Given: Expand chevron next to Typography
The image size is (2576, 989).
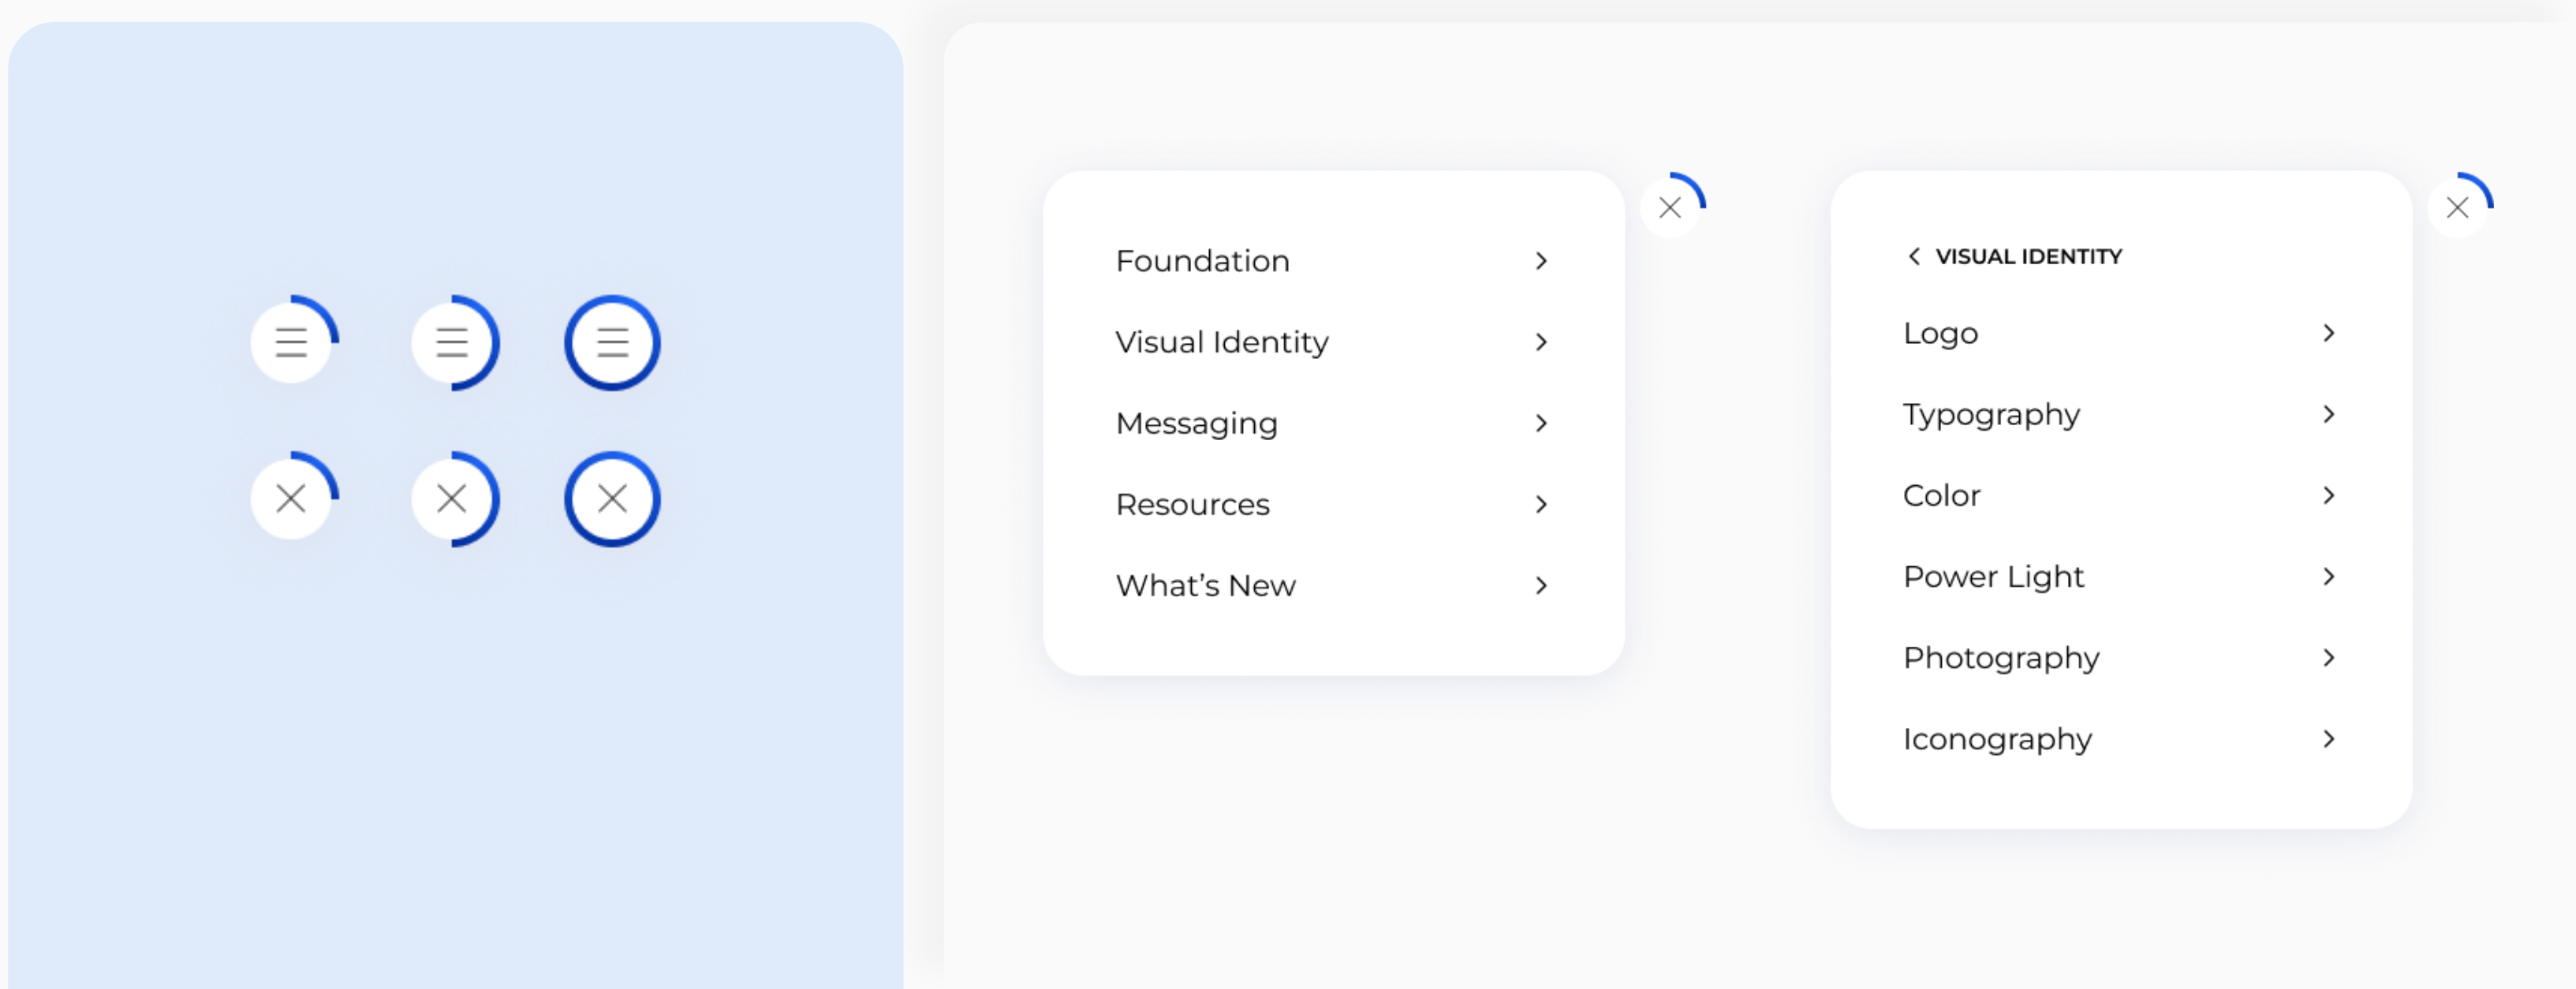Looking at the screenshot, I should click(x=2329, y=414).
